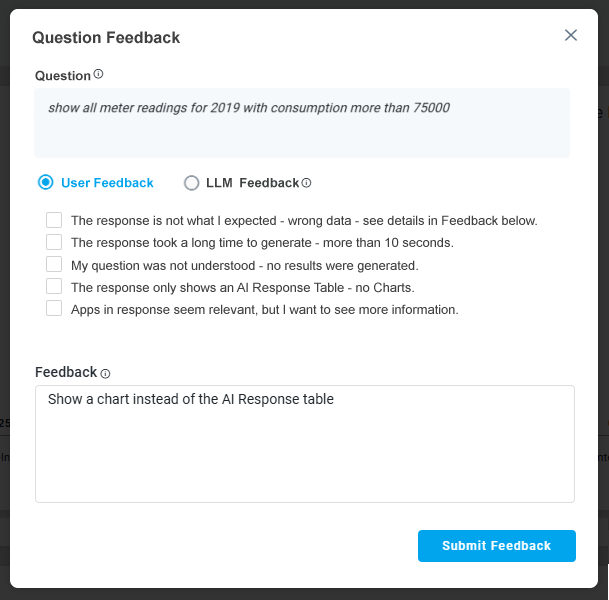This screenshot has height=600, width=609.
Task: Check 'My question was not understood' checkbox
Action: point(54,264)
